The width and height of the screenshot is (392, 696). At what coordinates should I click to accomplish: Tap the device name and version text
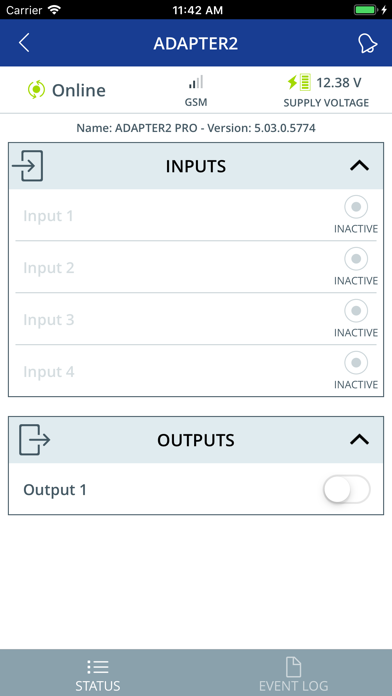coord(196,128)
